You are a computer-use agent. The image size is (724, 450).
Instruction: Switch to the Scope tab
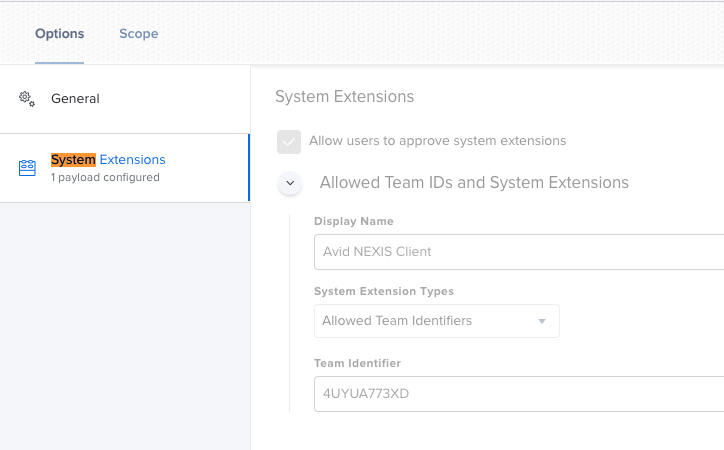(139, 34)
